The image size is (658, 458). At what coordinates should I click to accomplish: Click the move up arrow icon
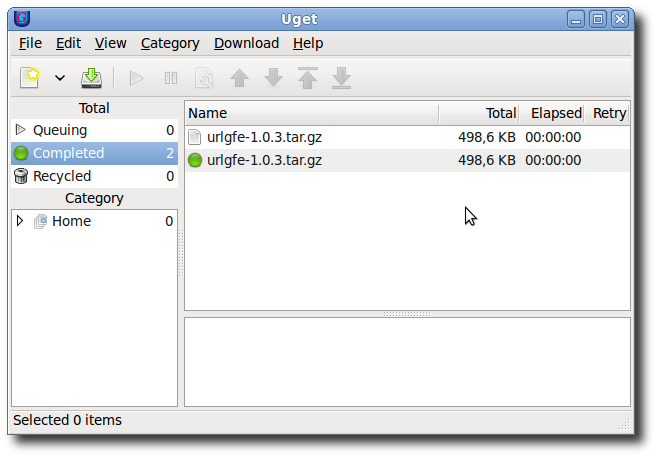click(240, 78)
